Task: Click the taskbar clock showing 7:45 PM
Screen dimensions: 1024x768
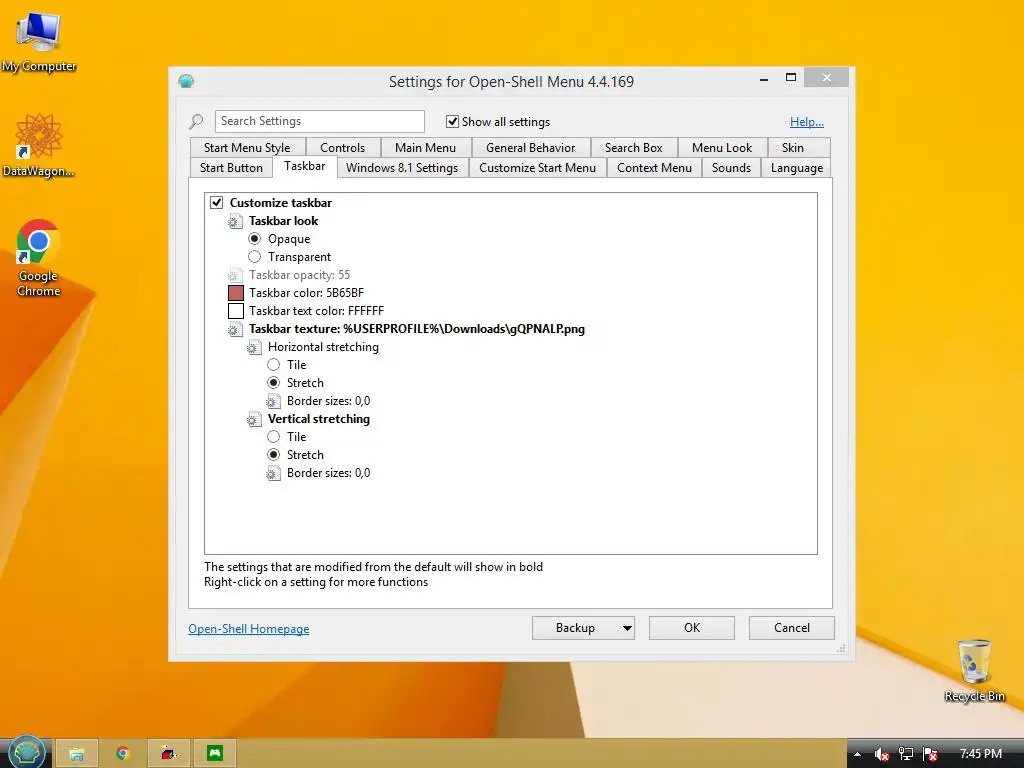Action: click(980, 754)
